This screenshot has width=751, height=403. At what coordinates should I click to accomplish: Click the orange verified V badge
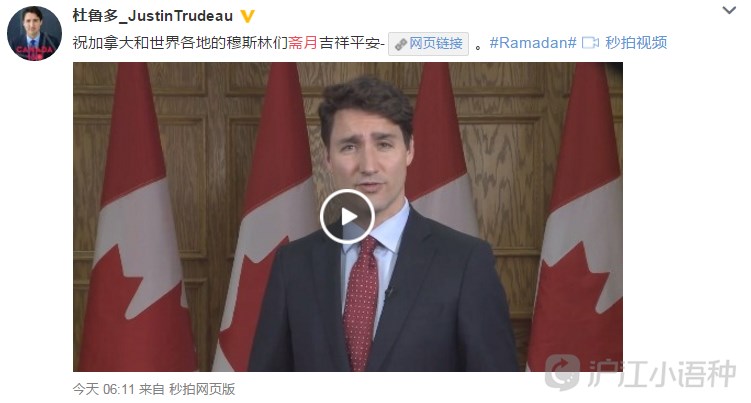click(x=247, y=16)
